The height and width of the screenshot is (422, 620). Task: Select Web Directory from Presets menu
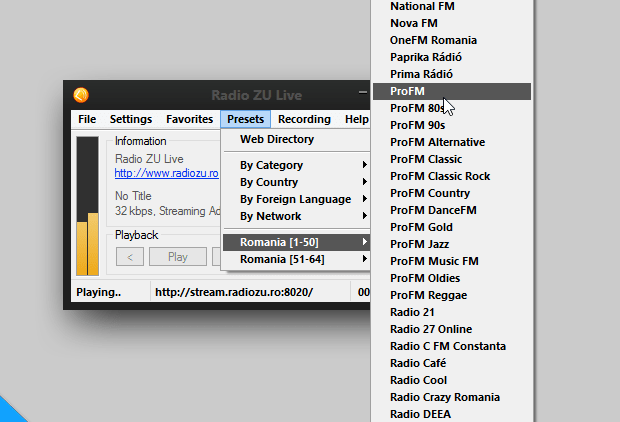[x=277, y=139]
